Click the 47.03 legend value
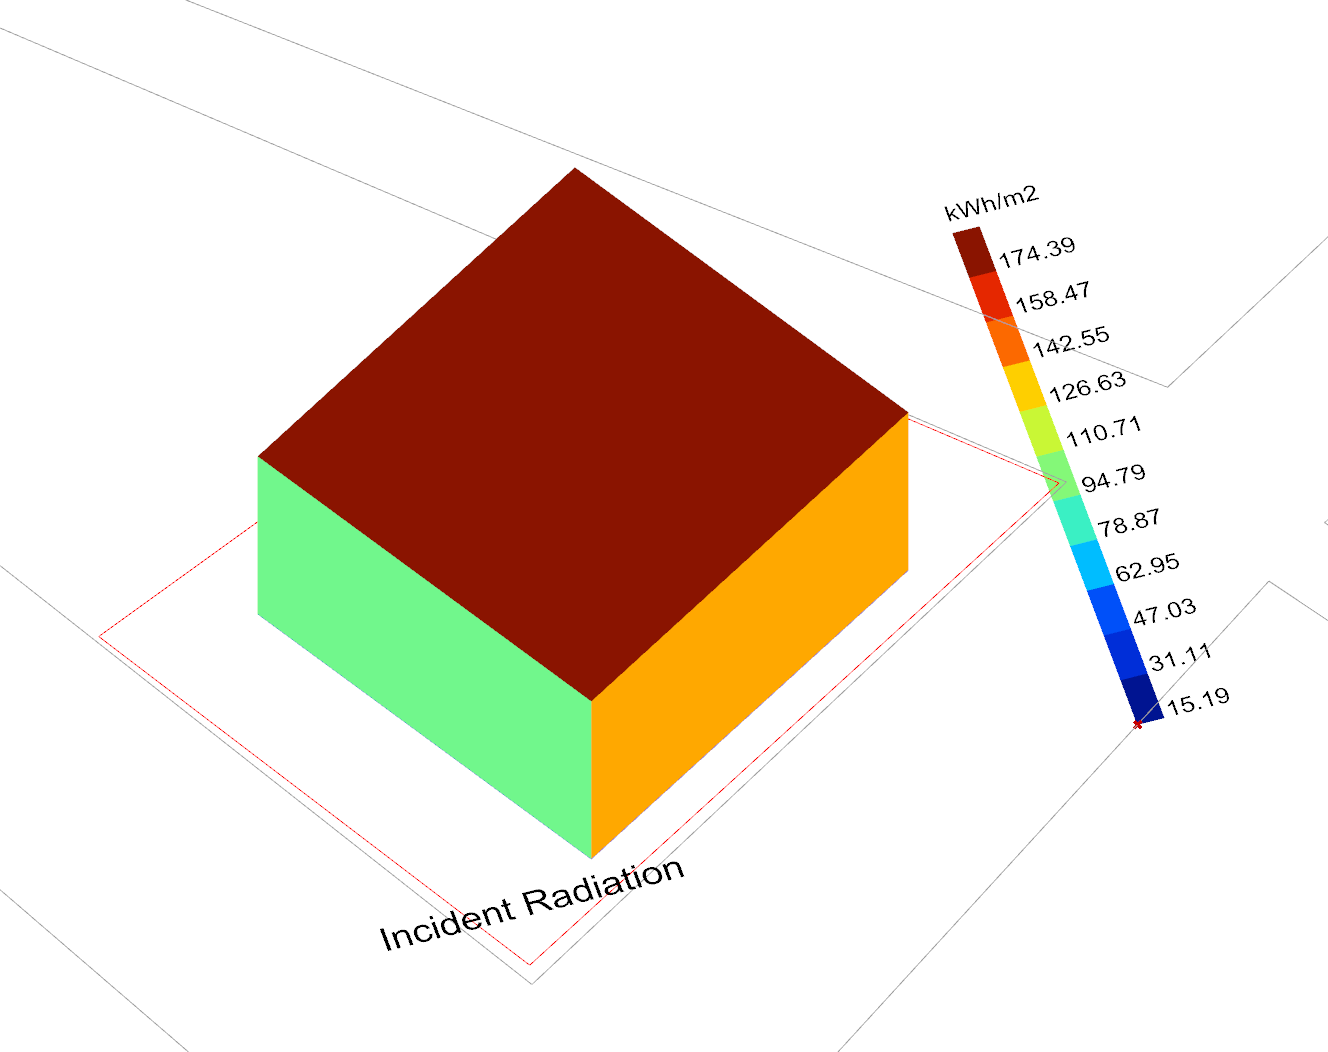1328x1052 pixels. pos(1164,612)
